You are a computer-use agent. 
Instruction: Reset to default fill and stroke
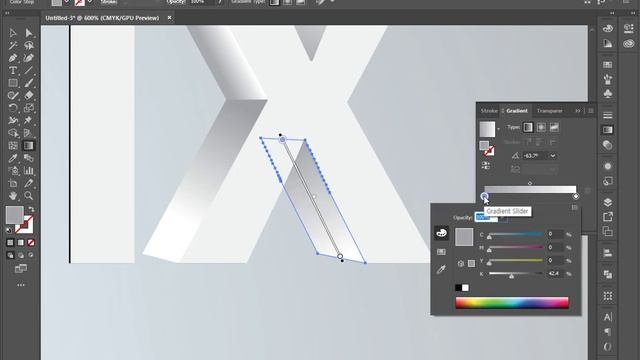9,231
